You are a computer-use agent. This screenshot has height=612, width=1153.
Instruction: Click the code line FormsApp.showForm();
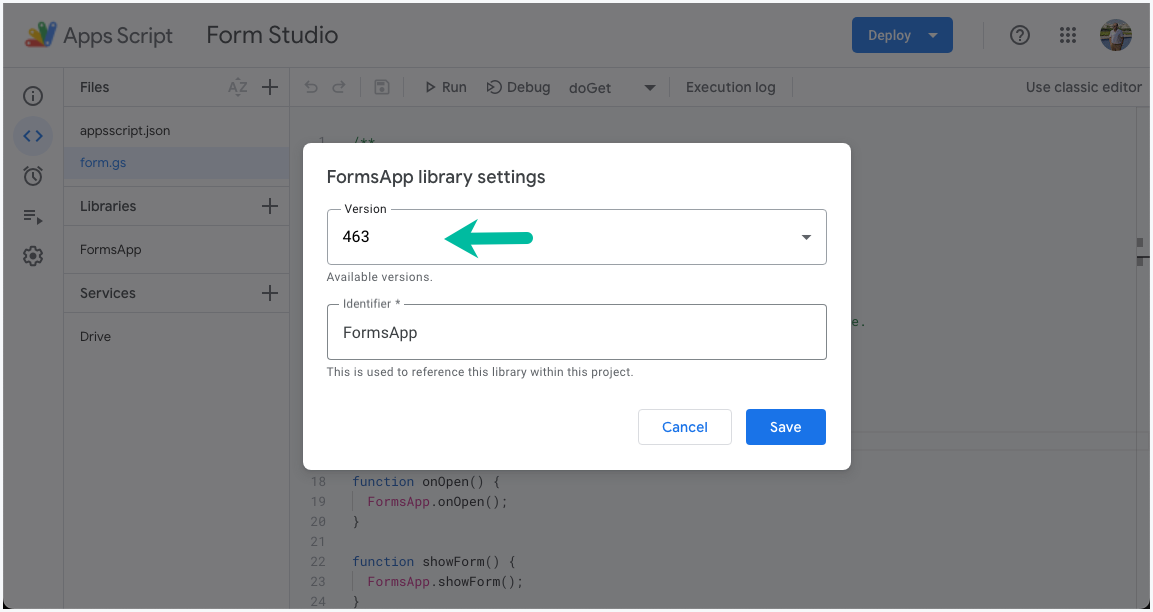click(x=446, y=582)
